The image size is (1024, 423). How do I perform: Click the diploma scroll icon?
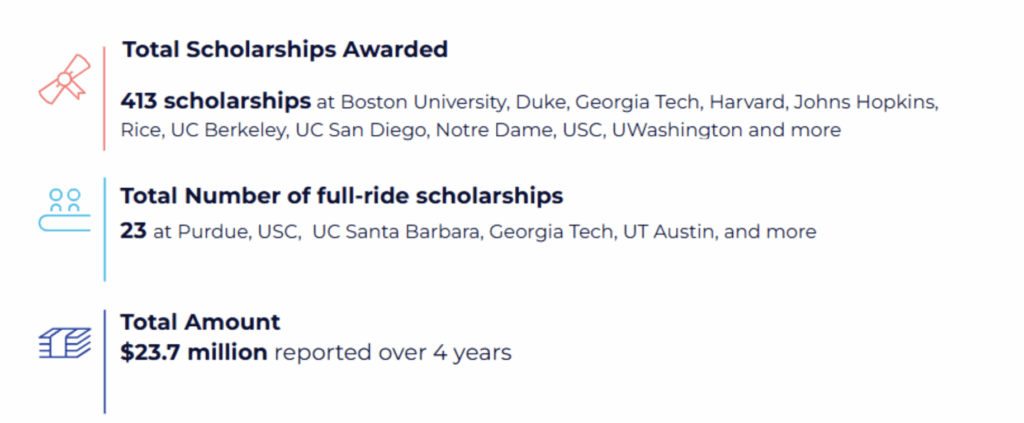coord(65,79)
